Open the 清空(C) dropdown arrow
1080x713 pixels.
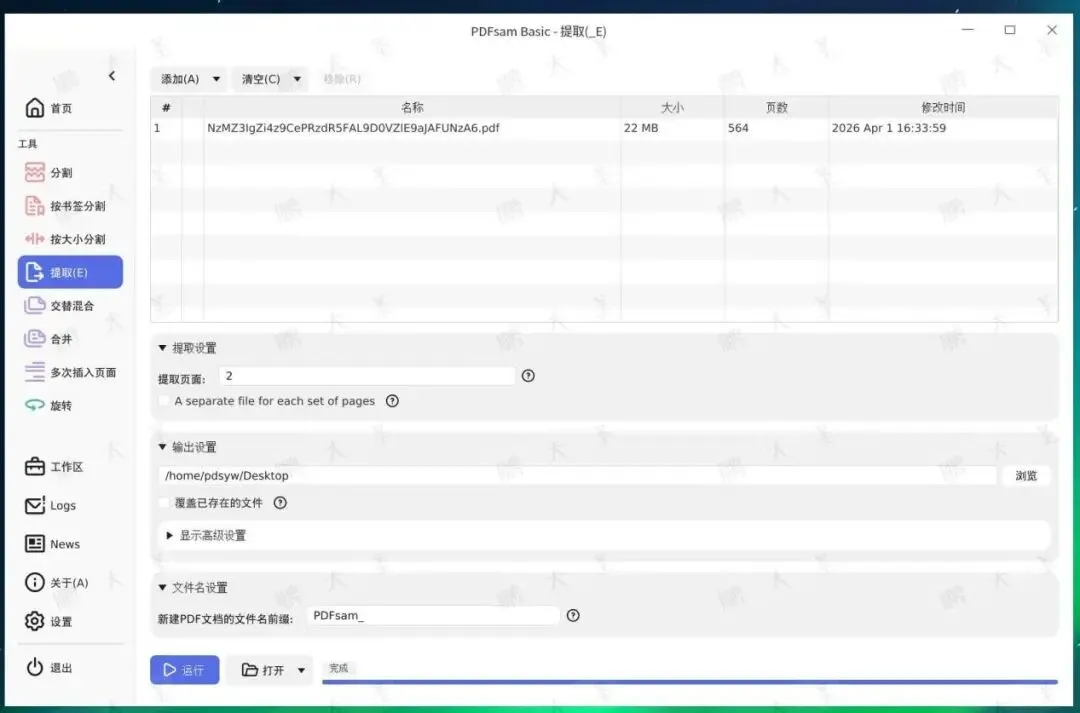pos(297,79)
